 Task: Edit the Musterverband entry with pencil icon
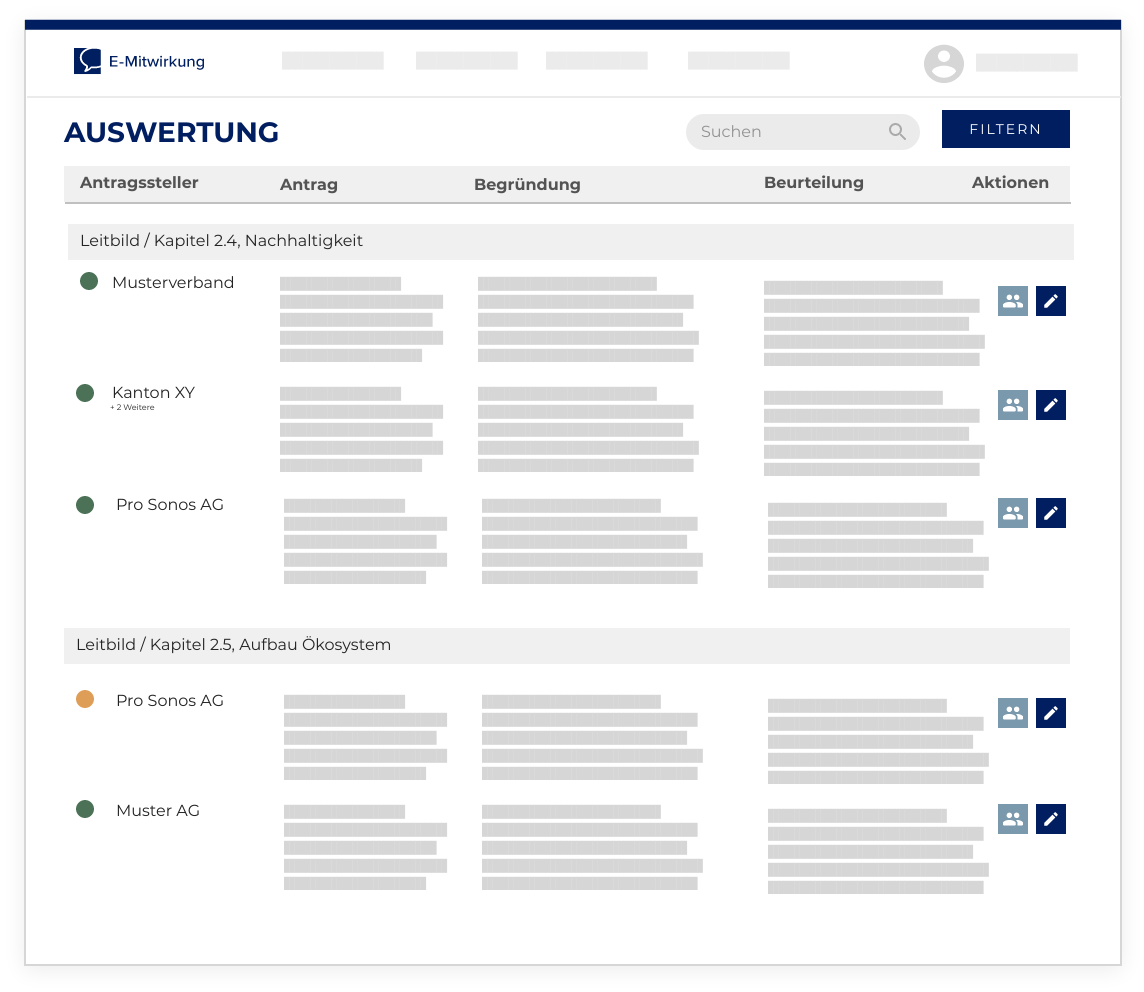[x=1050, y=301]
